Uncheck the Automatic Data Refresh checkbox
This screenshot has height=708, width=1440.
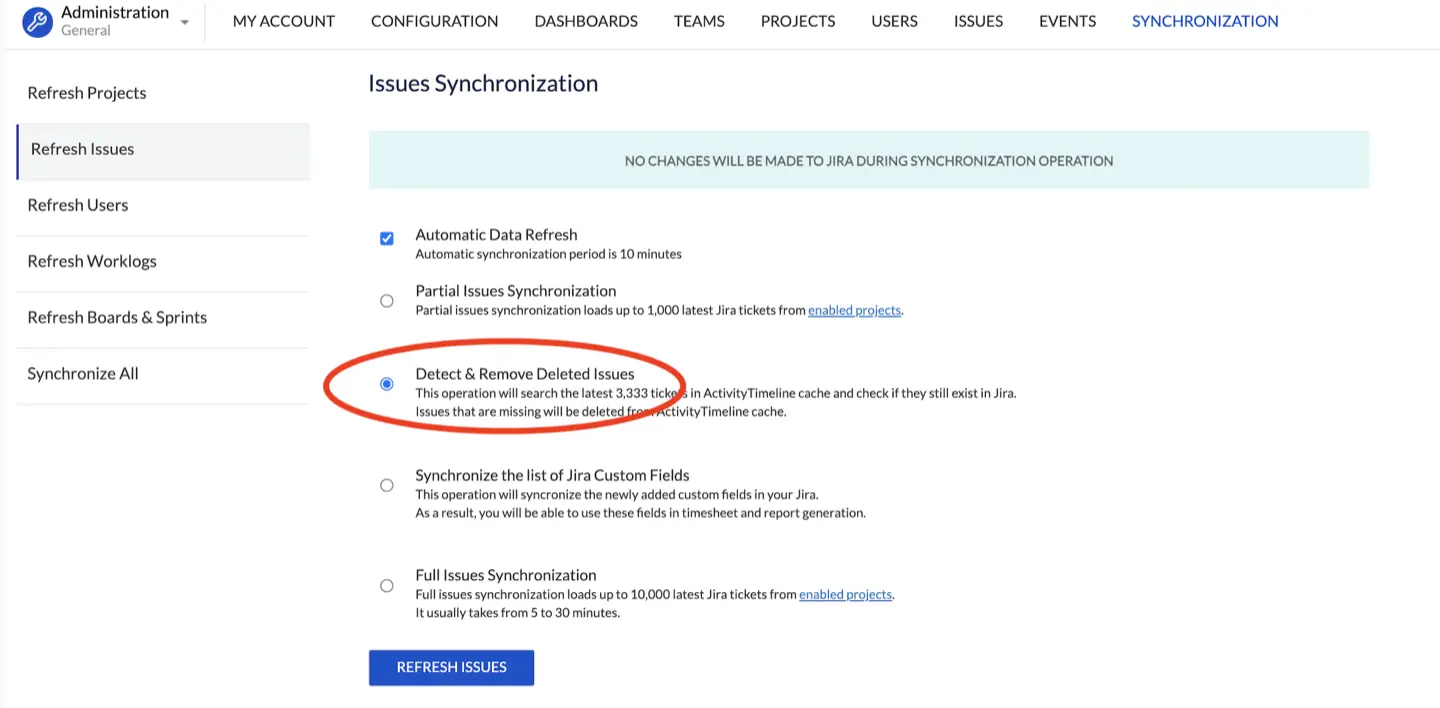pyautogui.click(x=387, y=239)
